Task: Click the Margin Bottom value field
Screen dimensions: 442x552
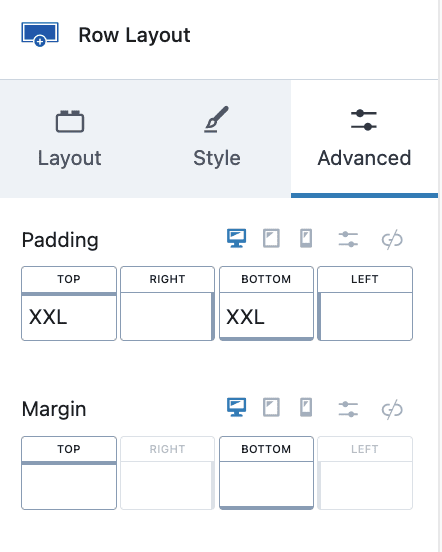Action: pyautogui.click(x=266, y=484)
